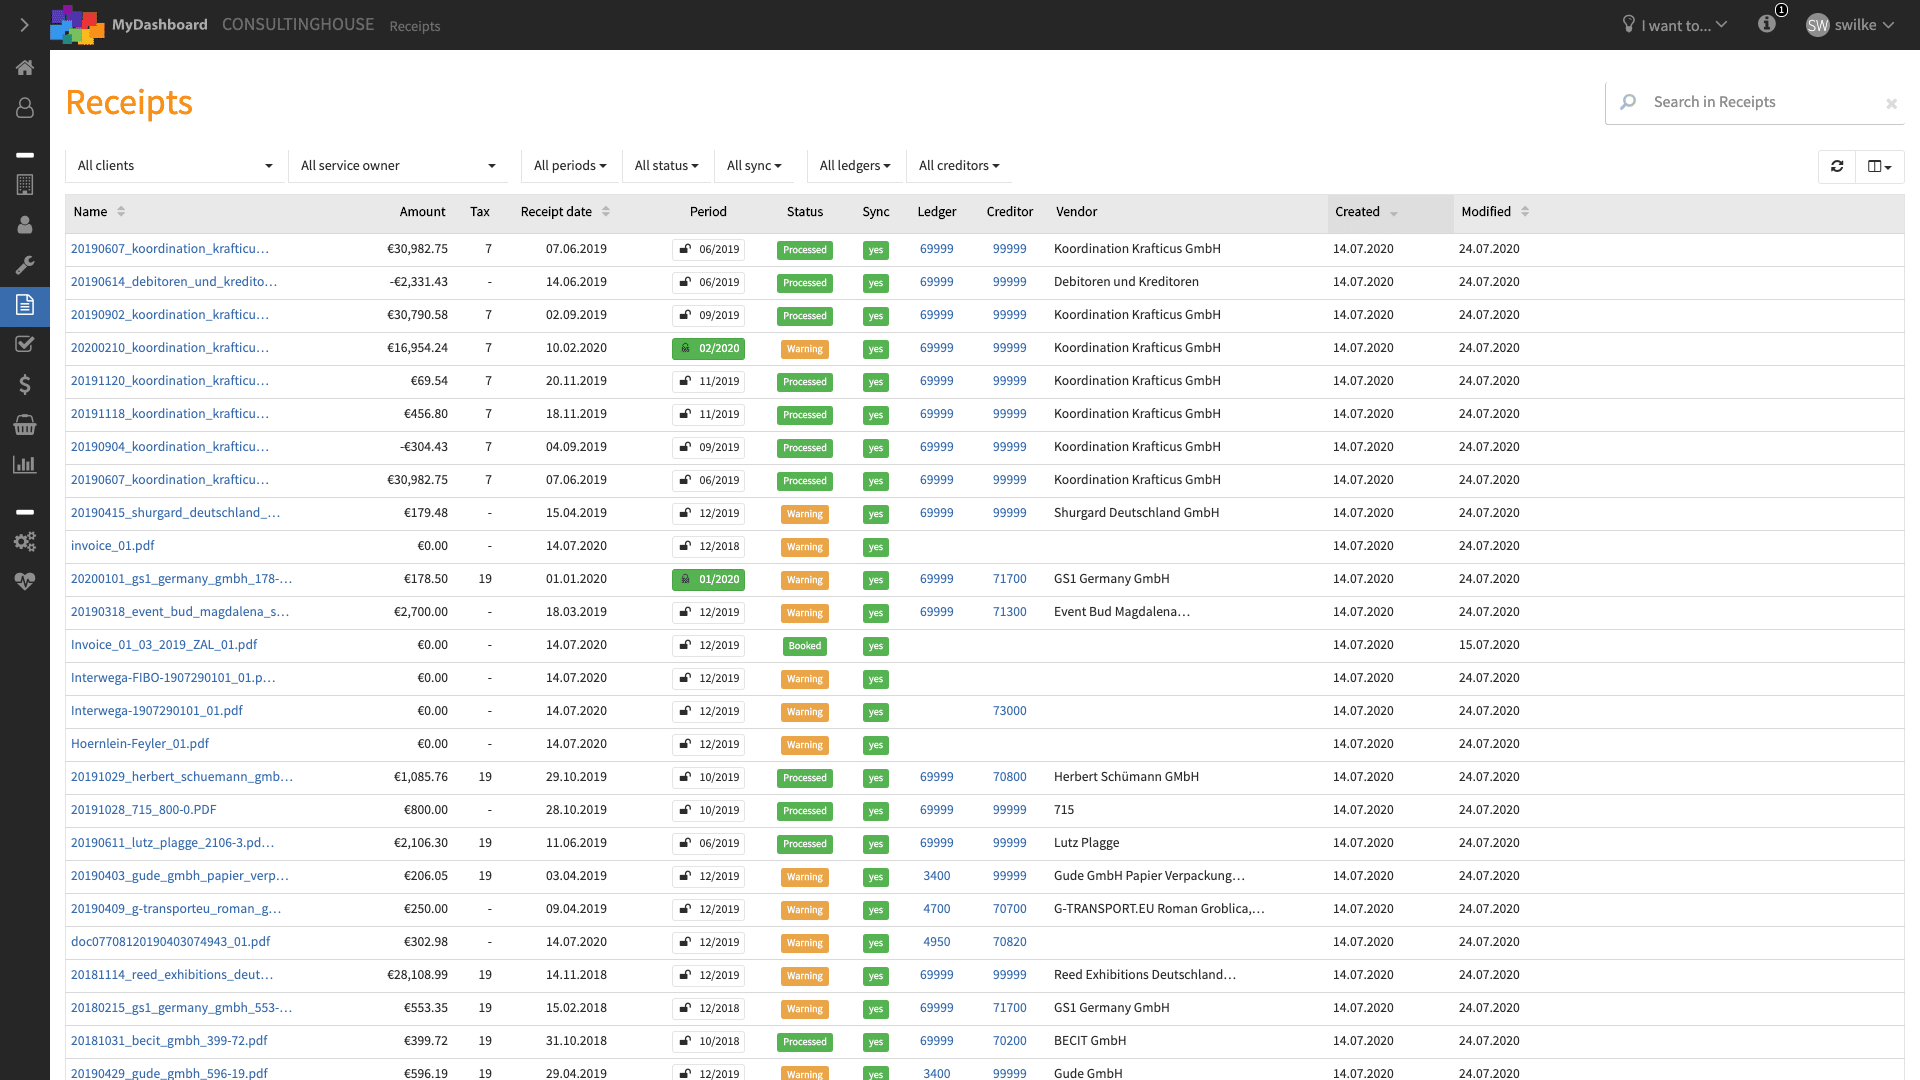
Task: Expand the All clients dropdown
Action: tap(175, 166)
